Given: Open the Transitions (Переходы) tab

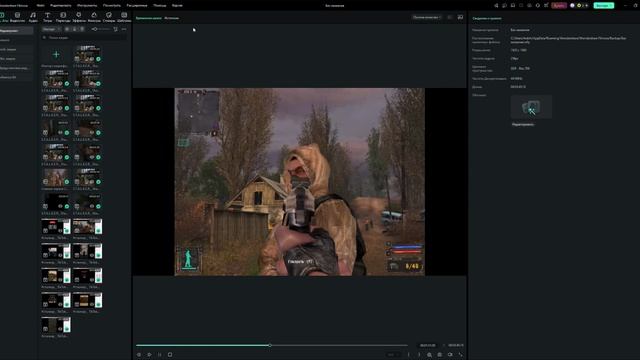Looking at the screenshot, I should point(63,17).
